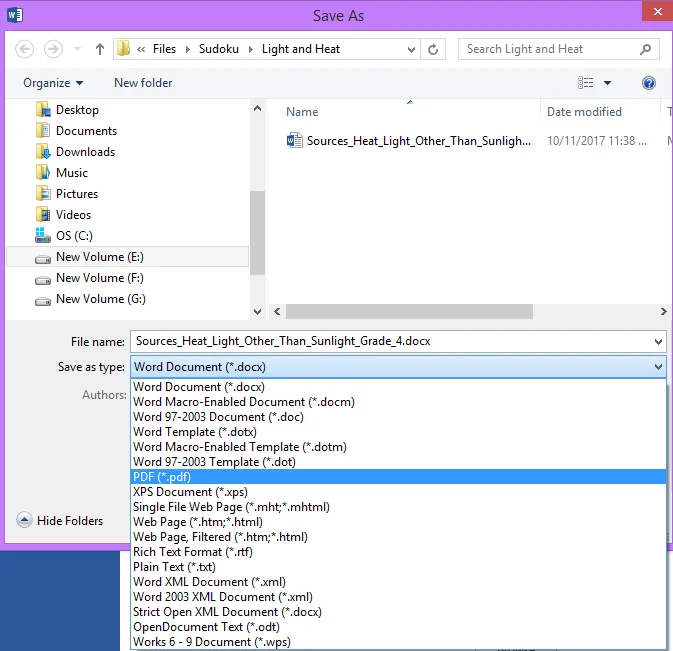Select XPS Document (*.xps) type
This screenshot has height=651, width=673.
[x=398, y=492]
